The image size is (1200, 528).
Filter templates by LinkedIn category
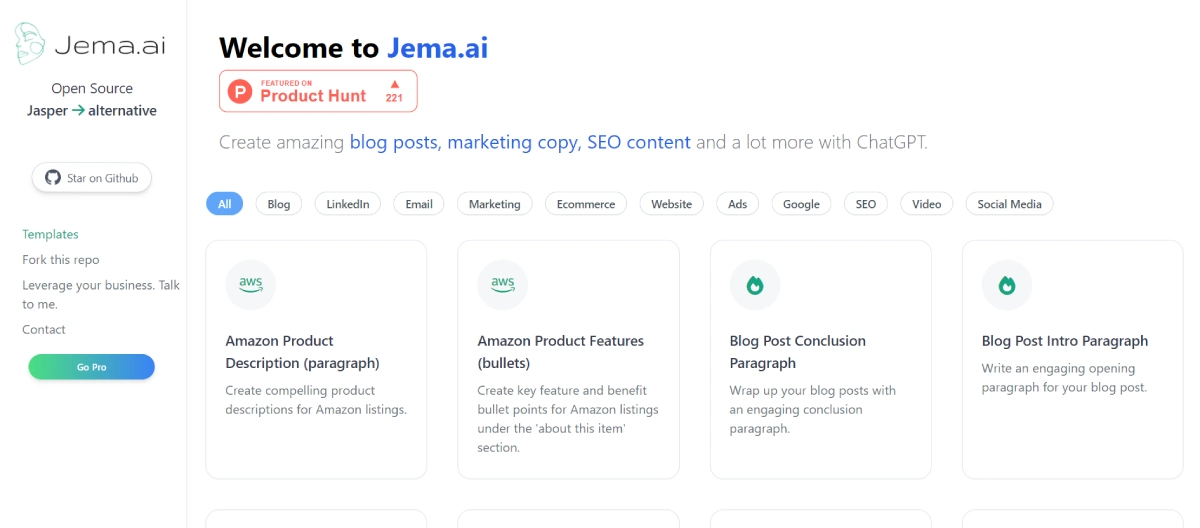pos(348,204)
